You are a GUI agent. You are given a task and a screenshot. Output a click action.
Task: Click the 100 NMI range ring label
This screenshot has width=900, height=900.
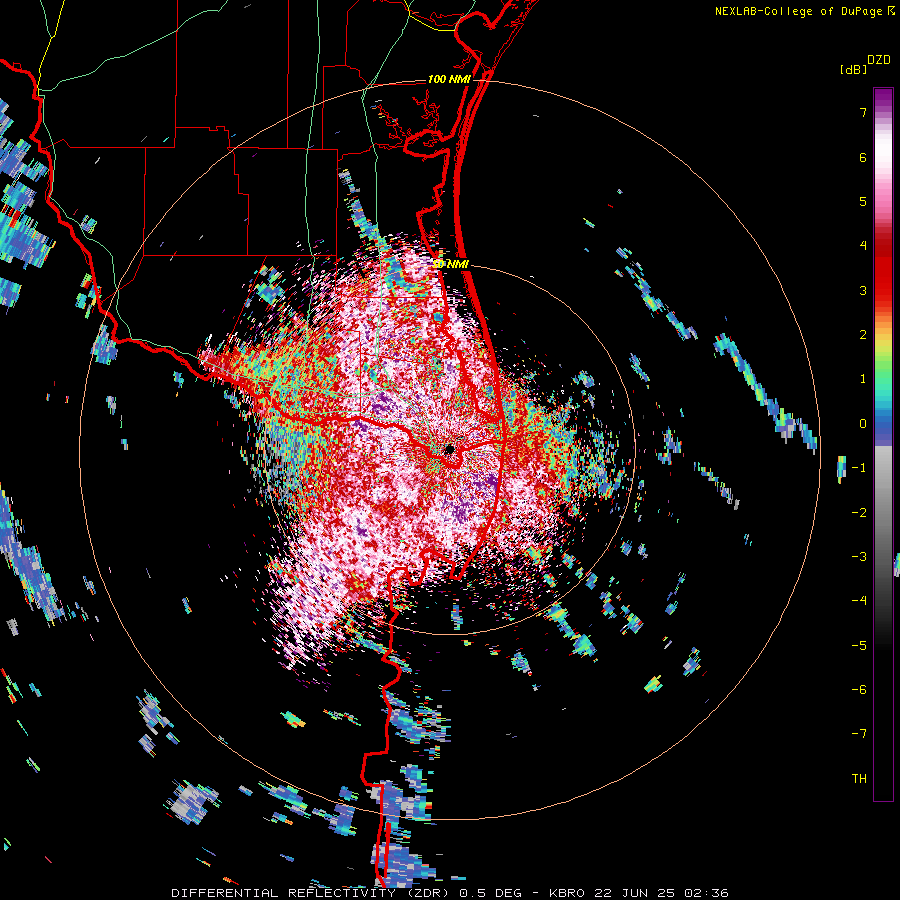coord(449,79)
